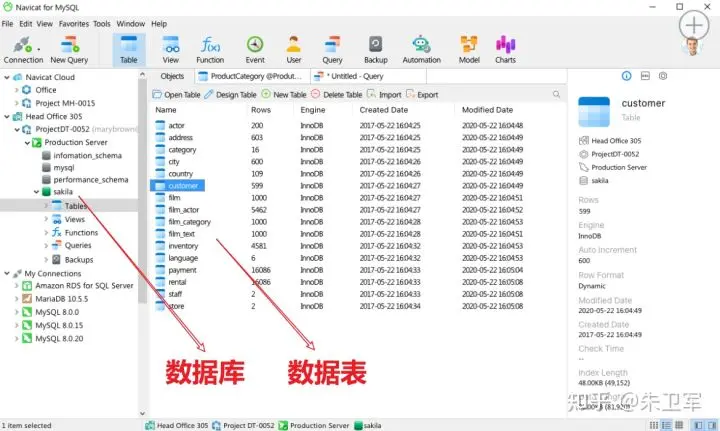Sort by the Modified Date column header

point(487,110)
